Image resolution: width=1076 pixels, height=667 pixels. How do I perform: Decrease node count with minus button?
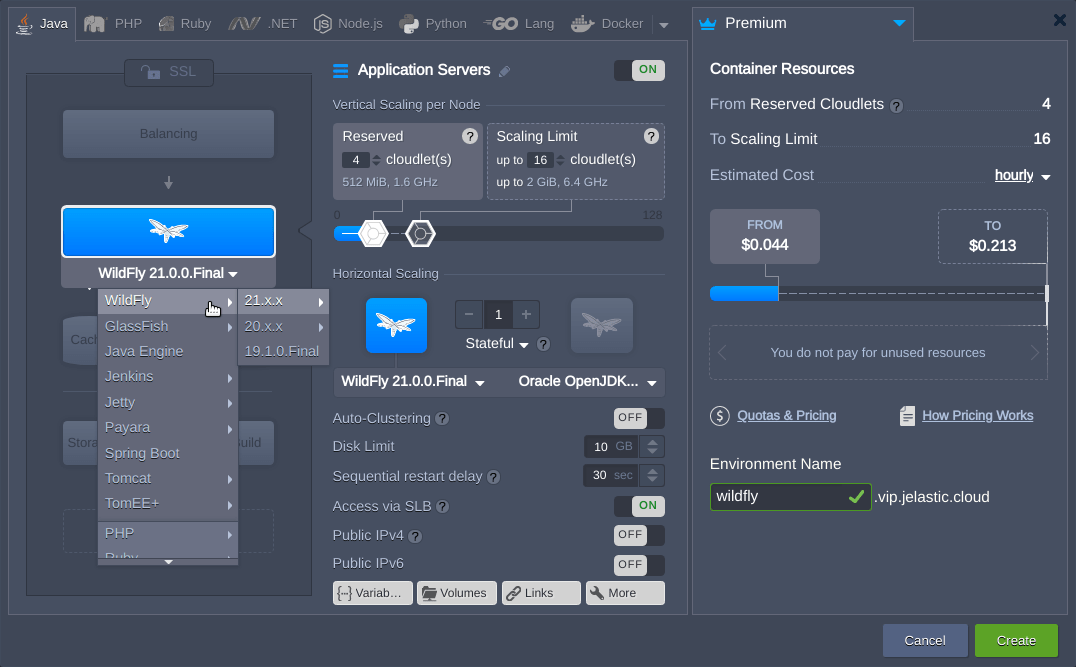coord(469,314)
